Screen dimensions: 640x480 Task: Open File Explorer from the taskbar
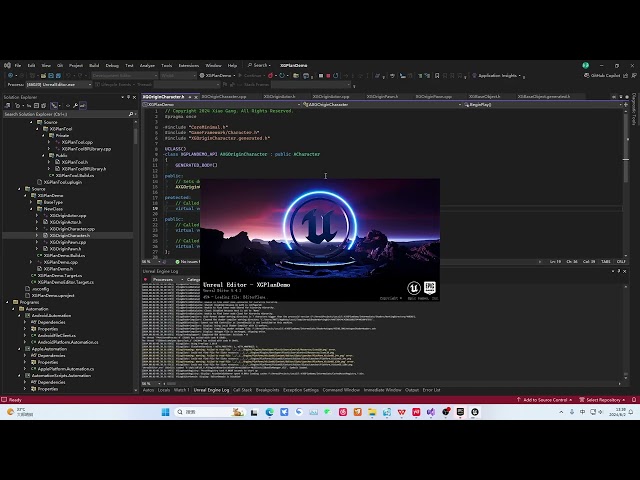(x=372, y=412)
